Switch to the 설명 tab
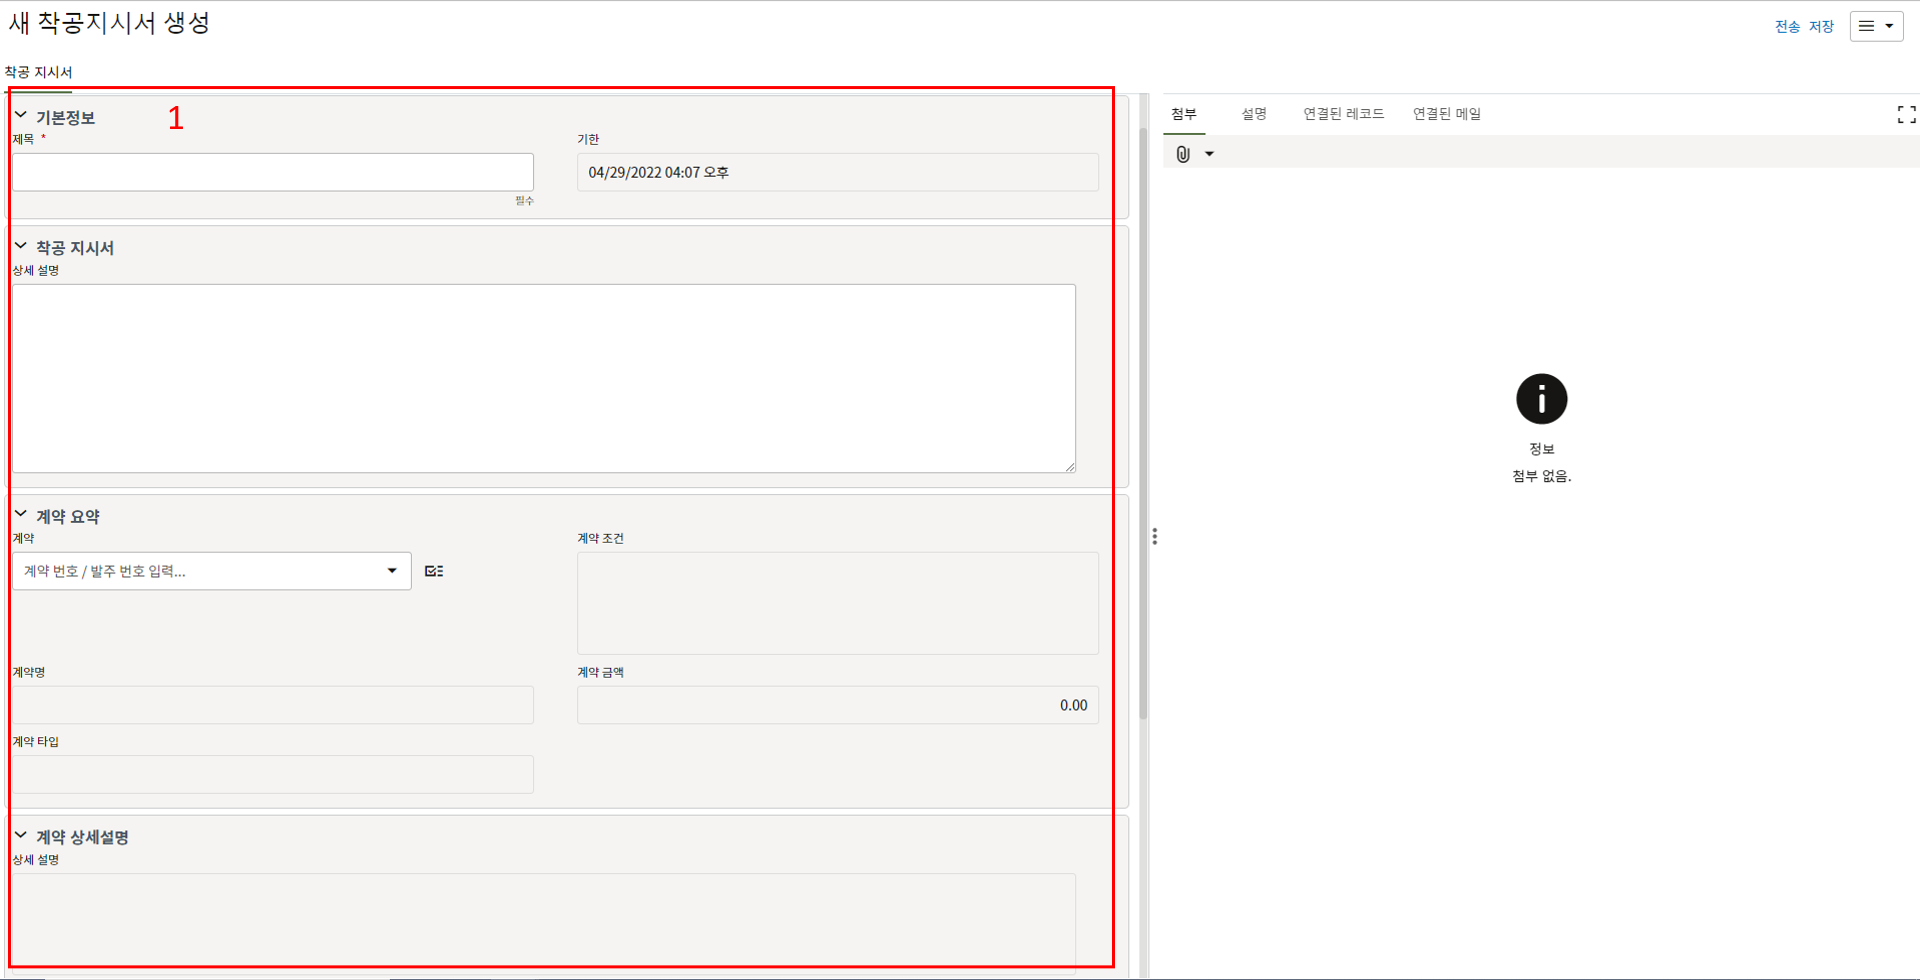Image resolution: width=1920 pixels, height=980 pixels. tap(1254, 114)
